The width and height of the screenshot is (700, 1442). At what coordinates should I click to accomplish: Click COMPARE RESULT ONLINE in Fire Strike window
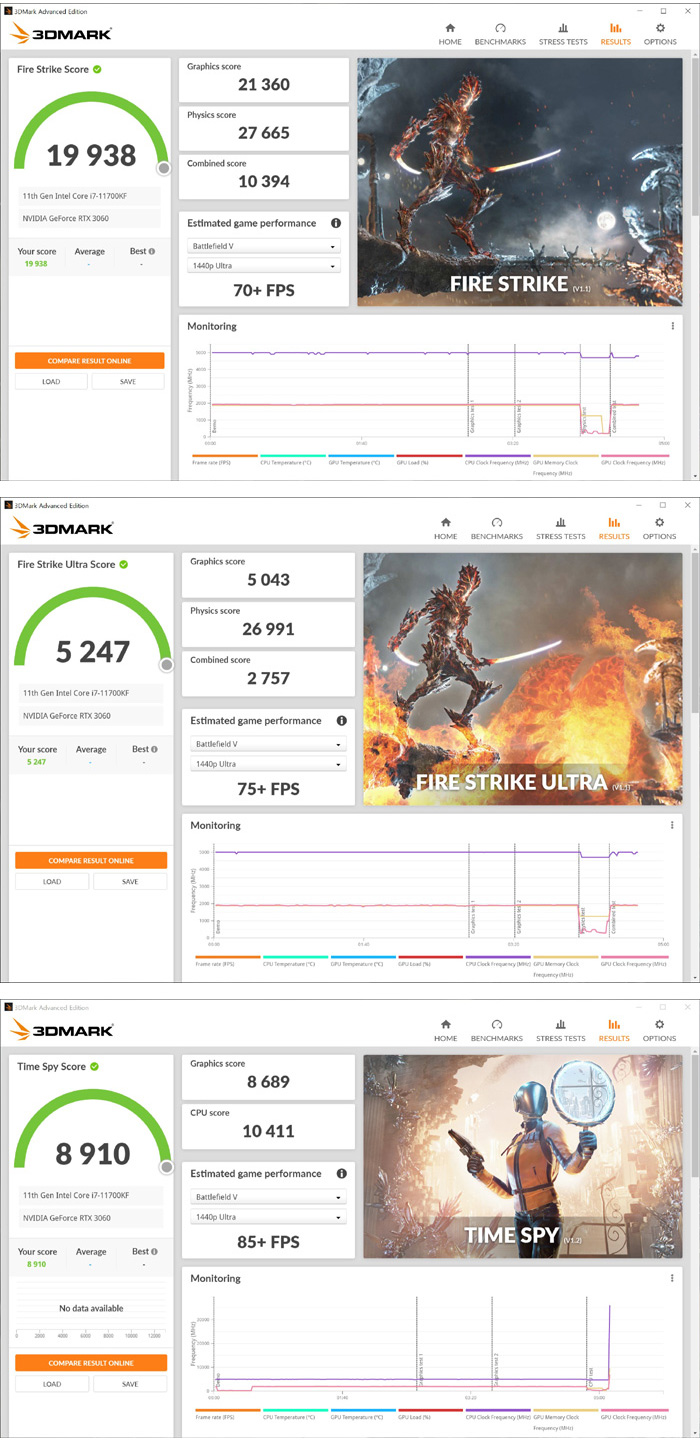click(x=90, y=361)
